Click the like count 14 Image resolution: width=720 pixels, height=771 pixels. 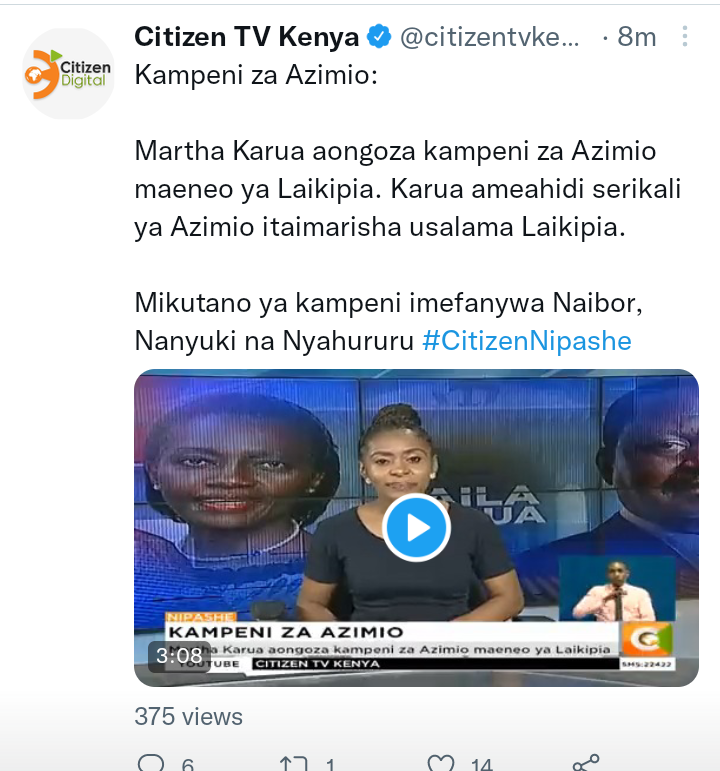point(481,765)
